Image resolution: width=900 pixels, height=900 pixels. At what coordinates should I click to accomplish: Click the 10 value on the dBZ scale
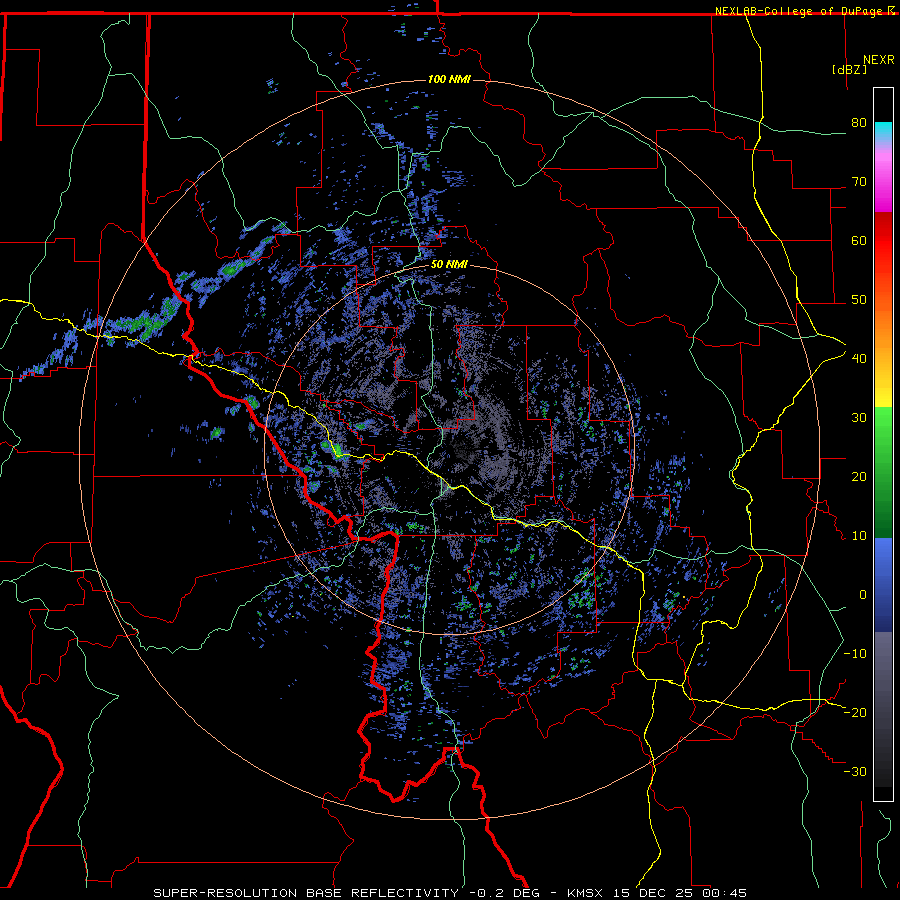(x=859, y=536)
